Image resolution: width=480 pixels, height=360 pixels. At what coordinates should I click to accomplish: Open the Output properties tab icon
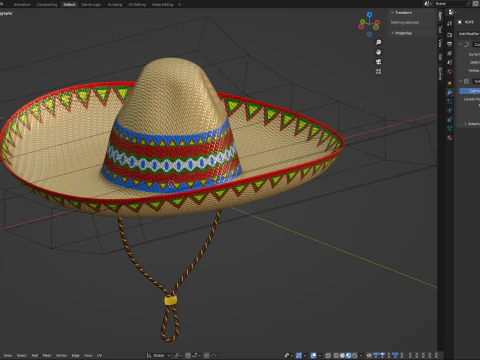(x=450, y=44)
